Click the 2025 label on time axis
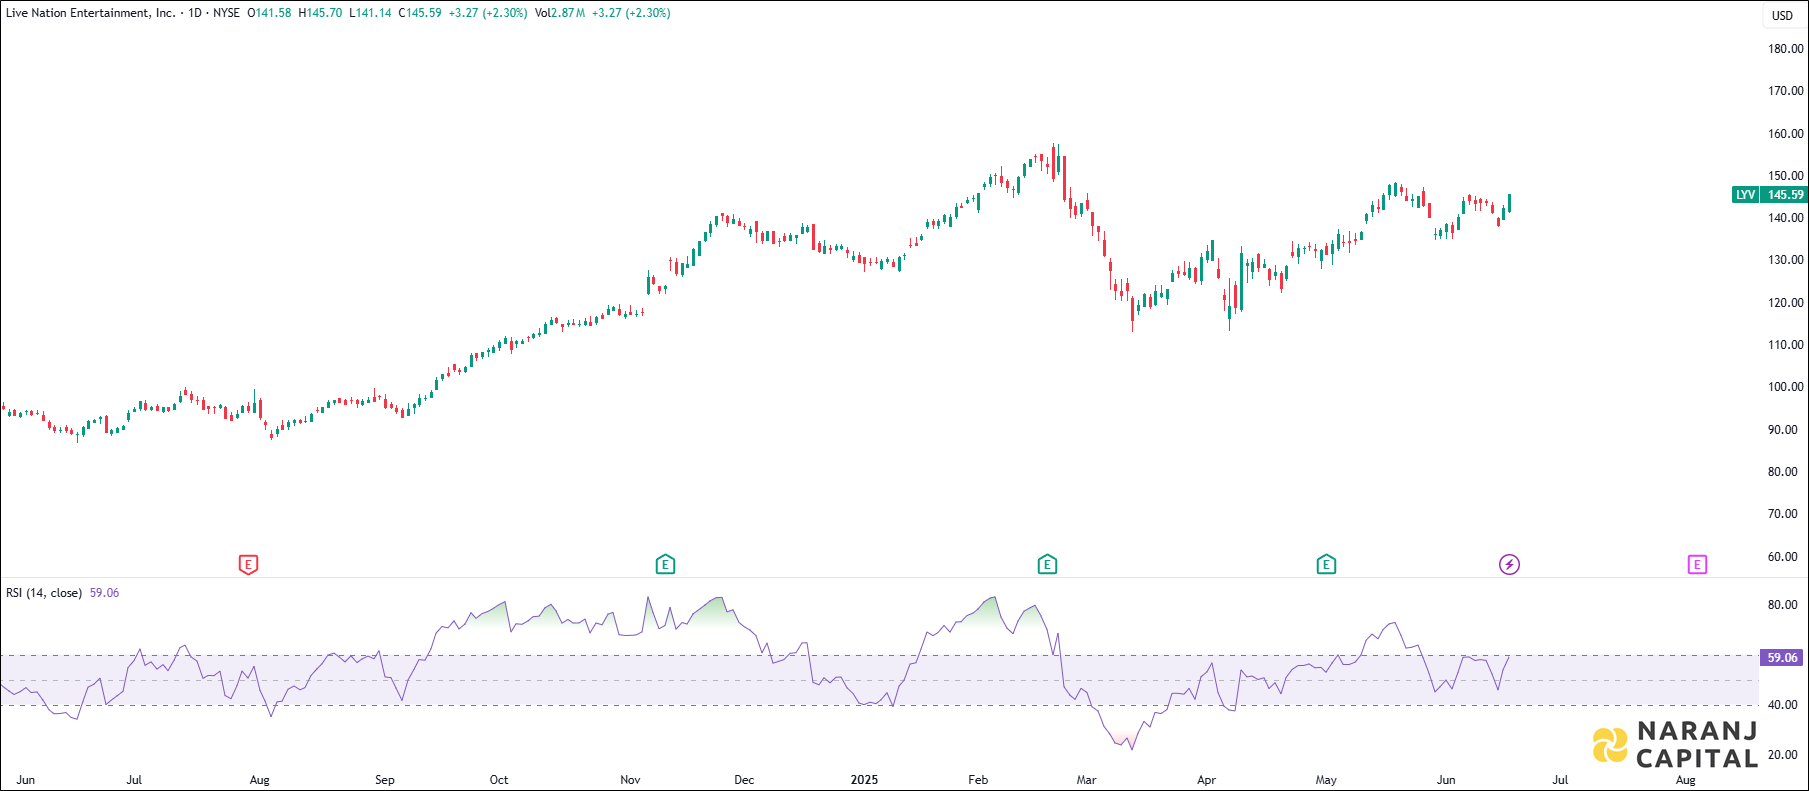Viewport: 1809px width, 791px height. pyautogui.click(x=864, y=780)
